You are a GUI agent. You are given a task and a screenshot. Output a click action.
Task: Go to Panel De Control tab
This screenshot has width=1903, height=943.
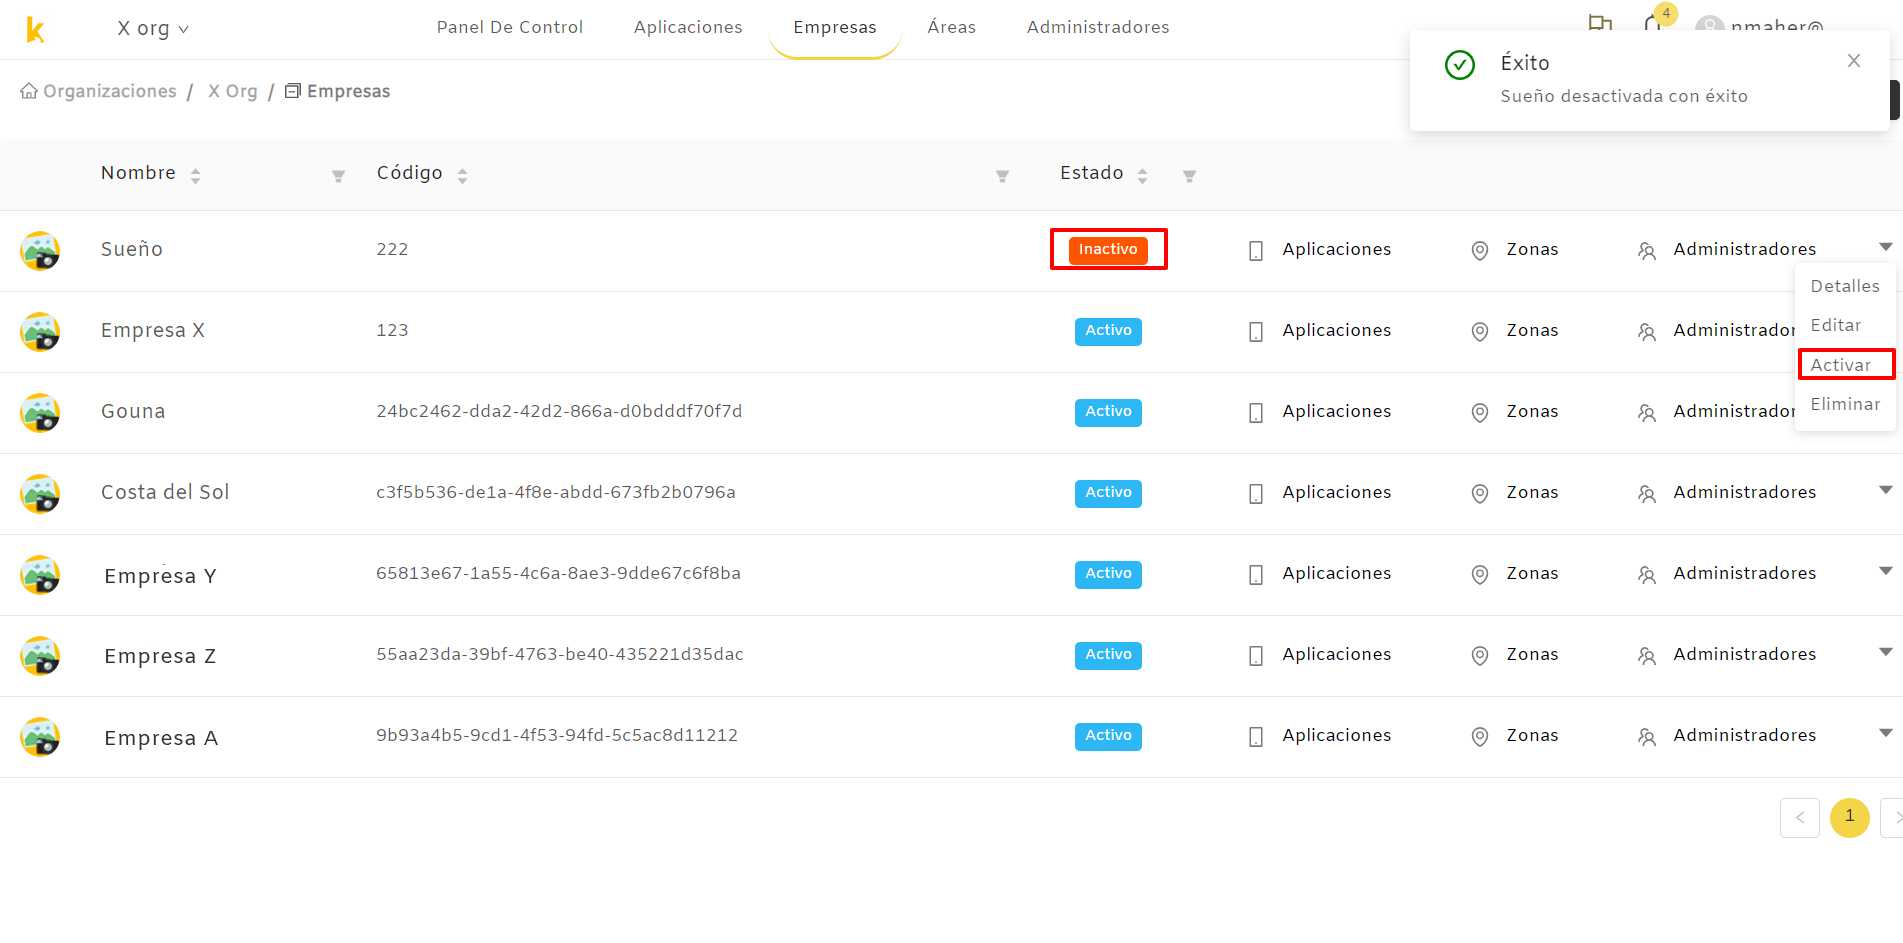click(x=509, y=28)
